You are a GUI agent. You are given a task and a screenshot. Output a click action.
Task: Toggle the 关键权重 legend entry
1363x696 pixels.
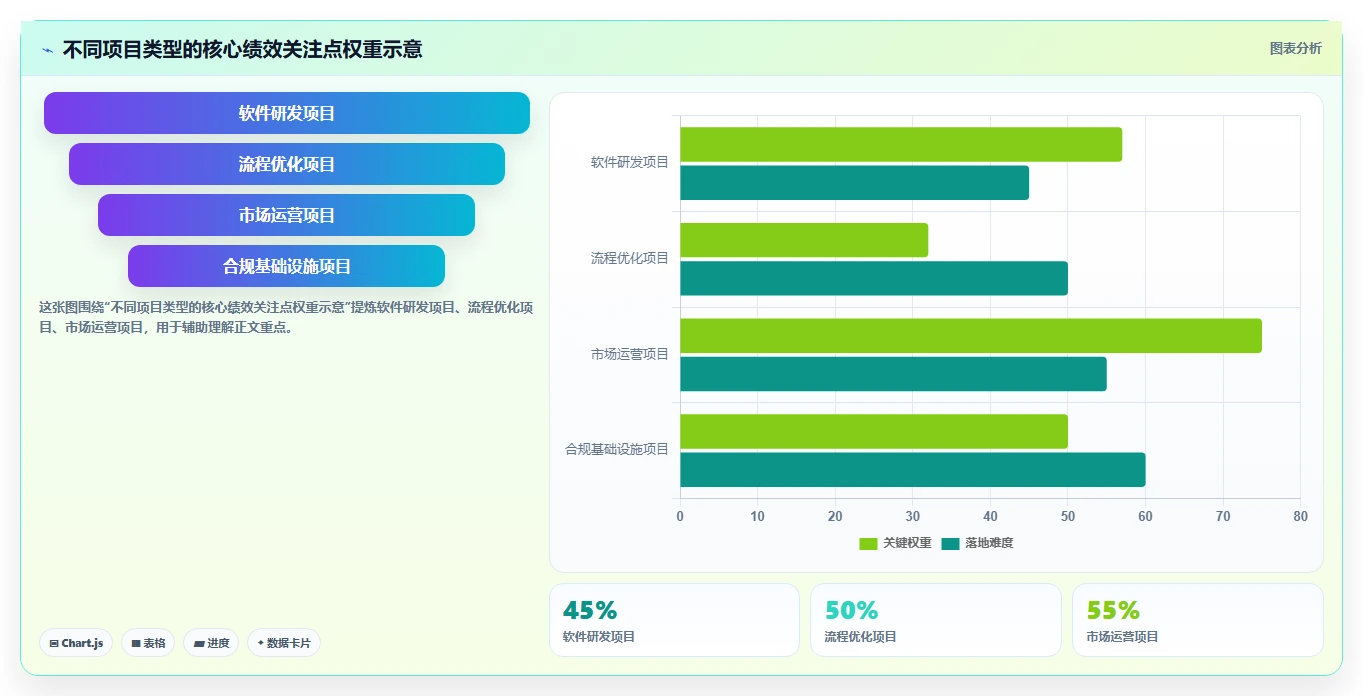895,543
